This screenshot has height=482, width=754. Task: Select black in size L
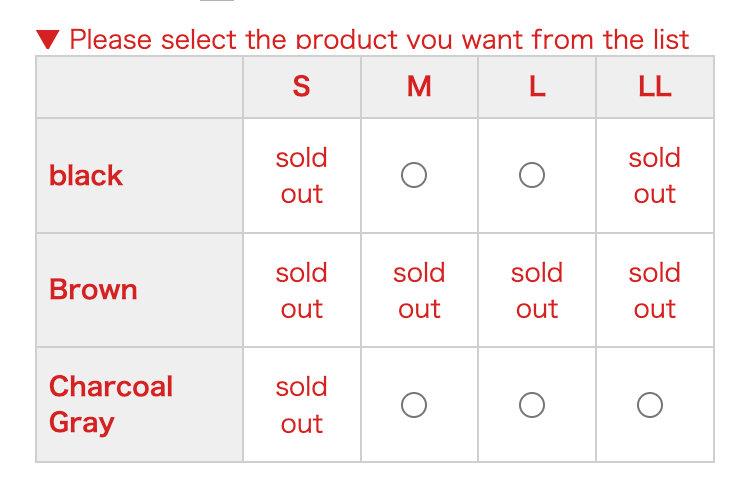(532, 176)
